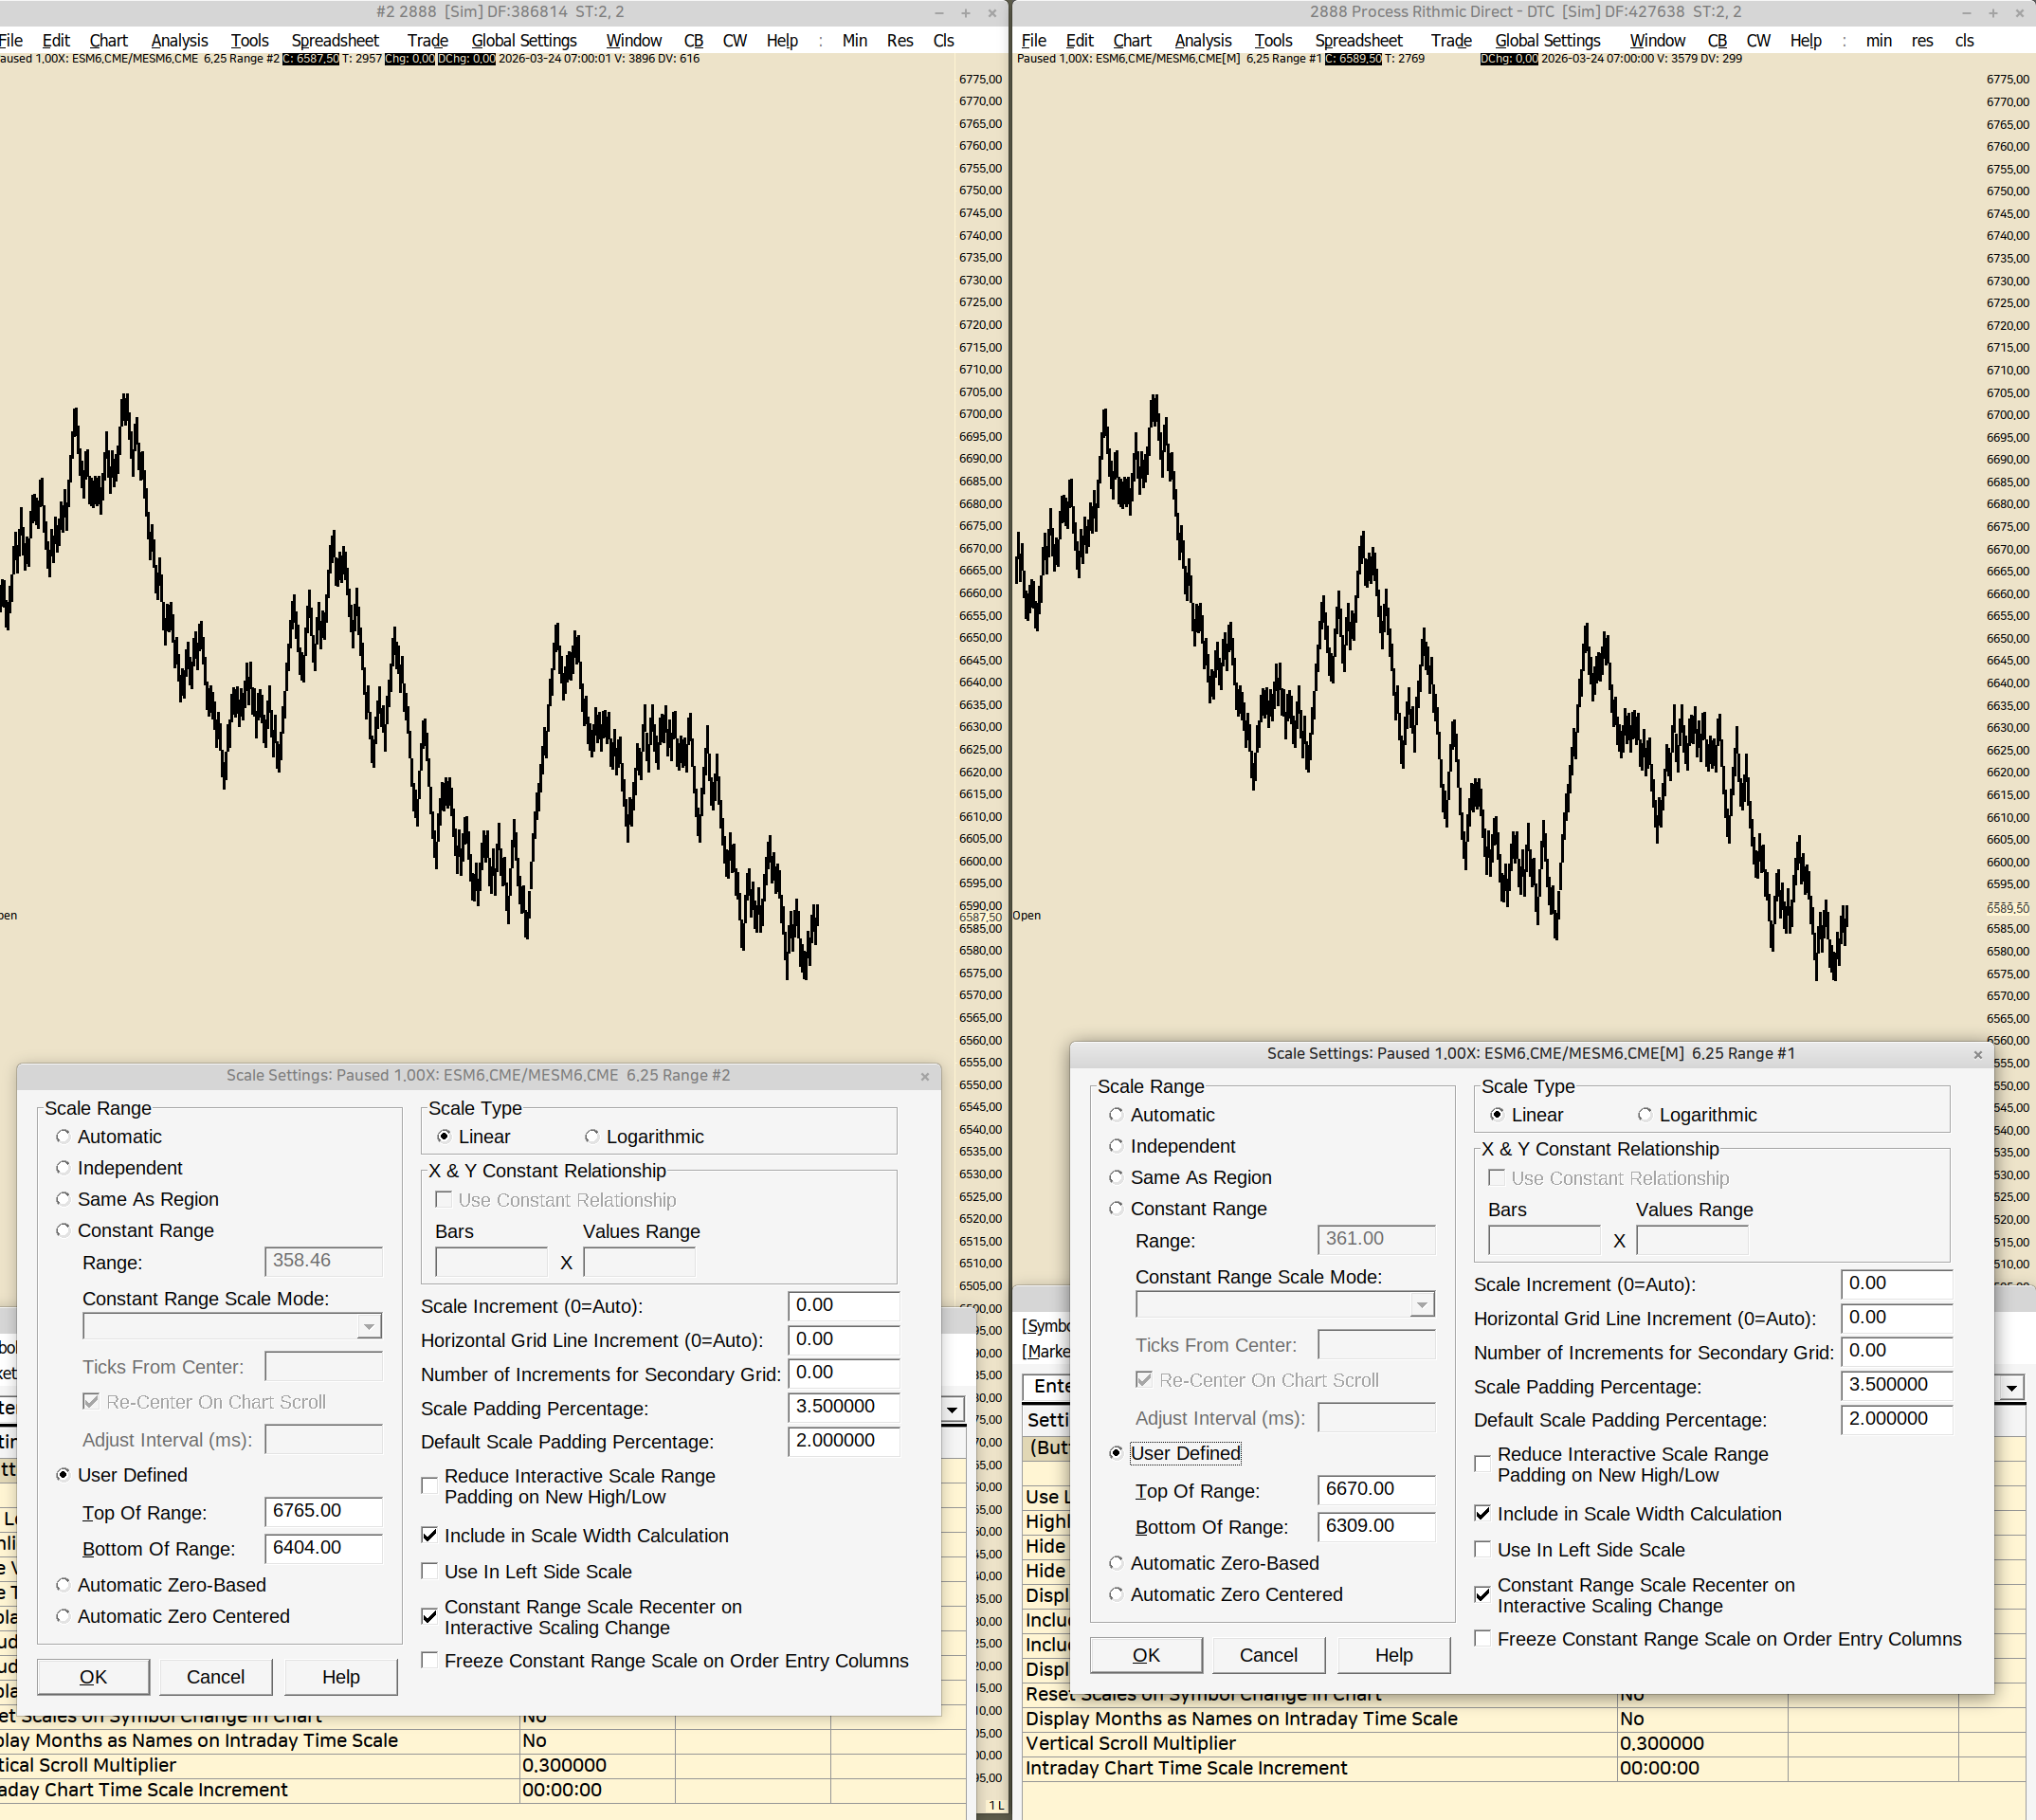Click Cls control bar button, left window
The height and width of the screenshot is (1820, 2036).
(x=943, y=40)
